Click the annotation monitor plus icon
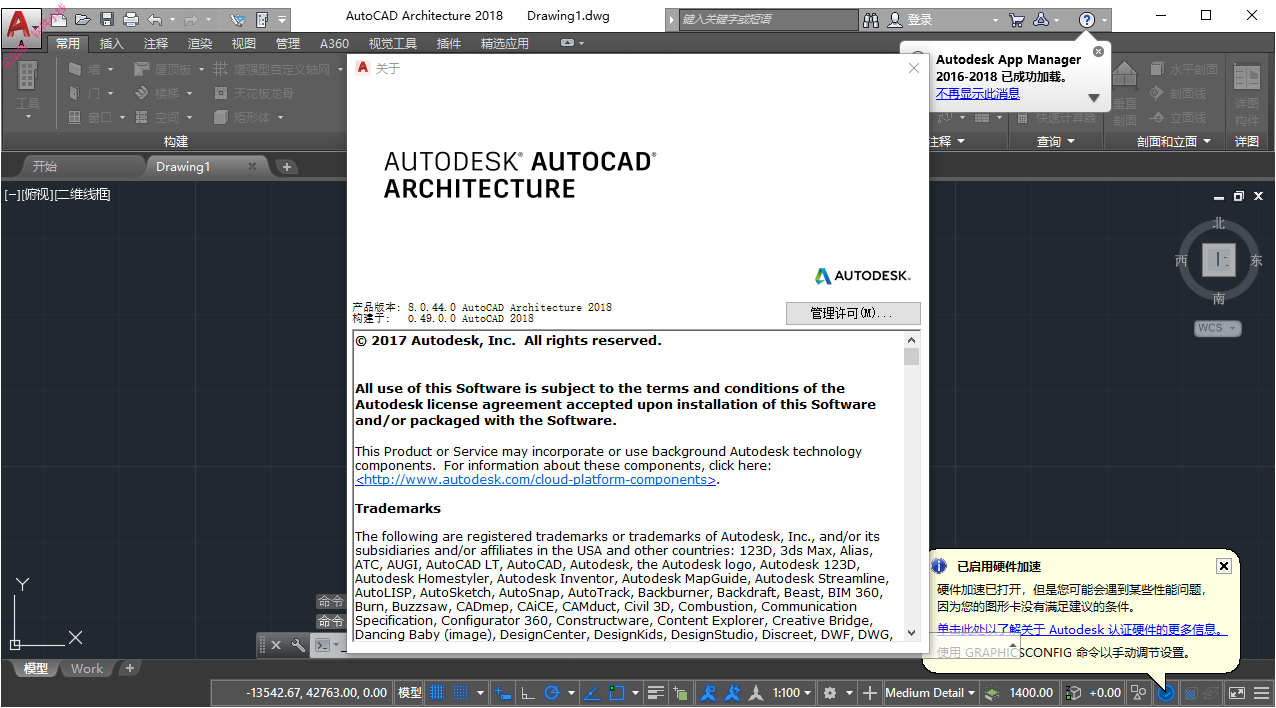Screen dimensions: 1276x708 (x=870, y=692)
